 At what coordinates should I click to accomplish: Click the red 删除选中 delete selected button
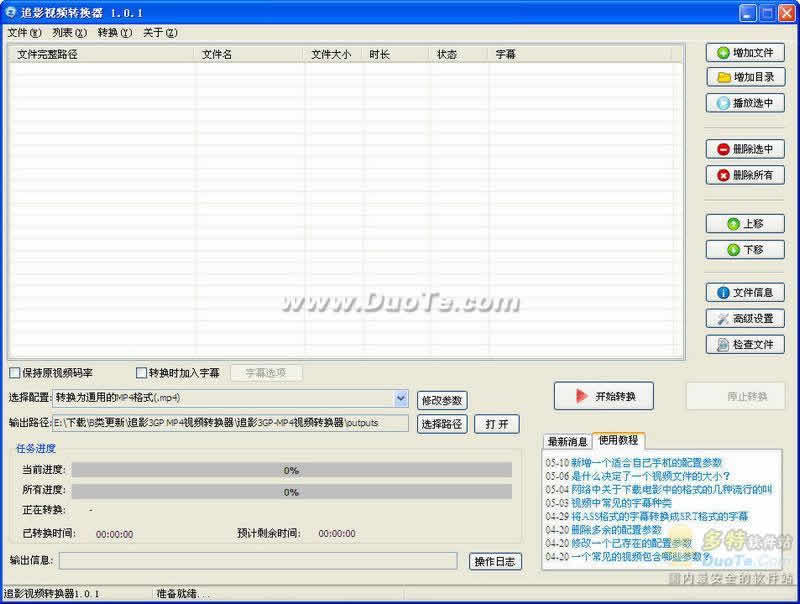[x=745, y=149]
